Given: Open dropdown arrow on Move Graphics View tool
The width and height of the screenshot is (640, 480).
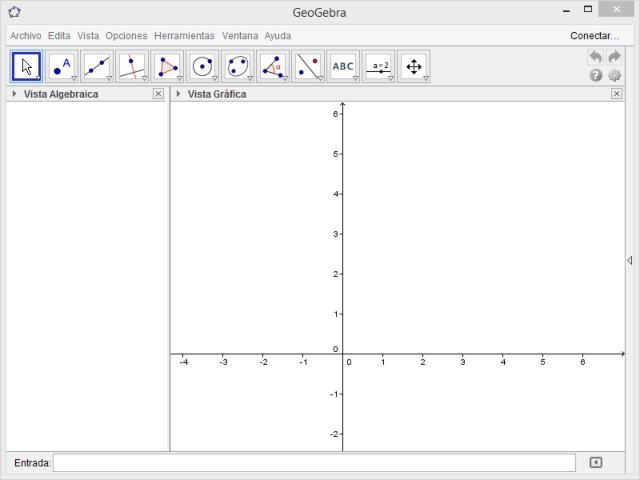Looking at the screenshot, I should (426, 78).
